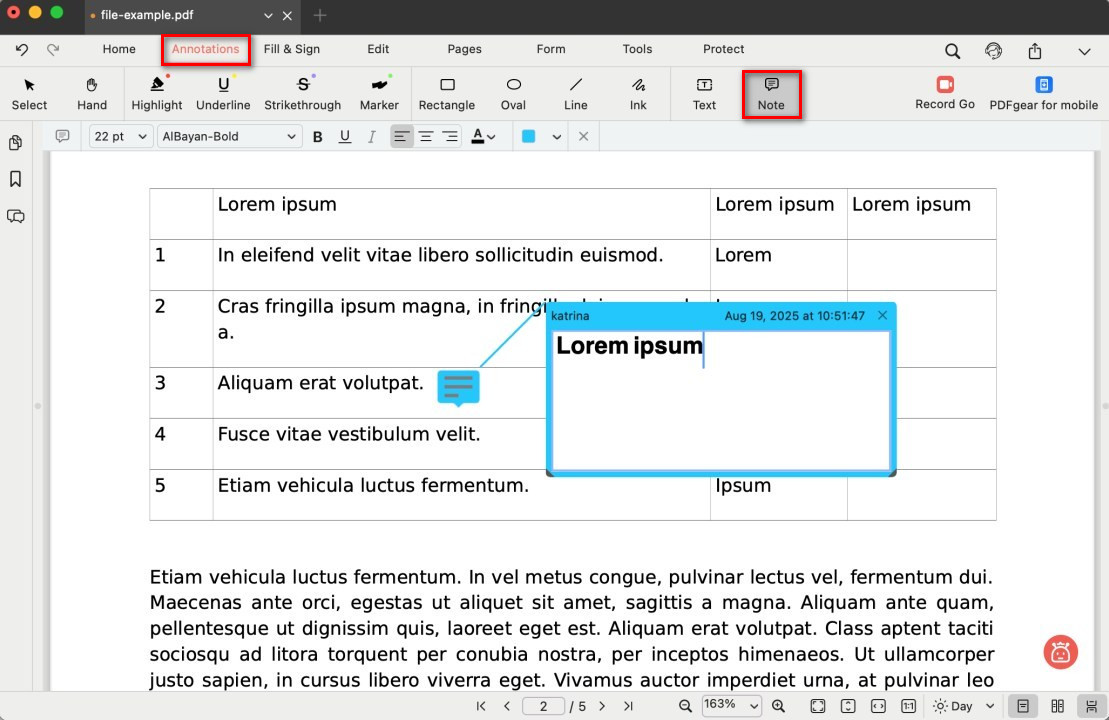1109x720 pixels.
Task: Open the Pages tab
Action: click(464, 49)
